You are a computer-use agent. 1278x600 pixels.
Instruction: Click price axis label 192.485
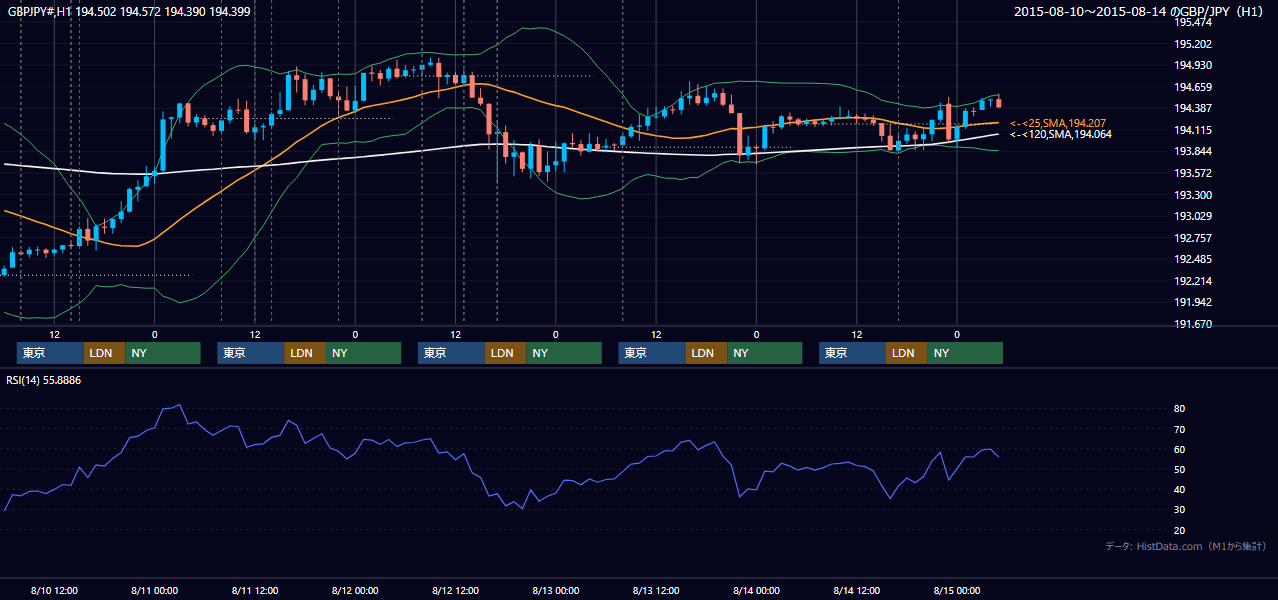pos(1192,259)
